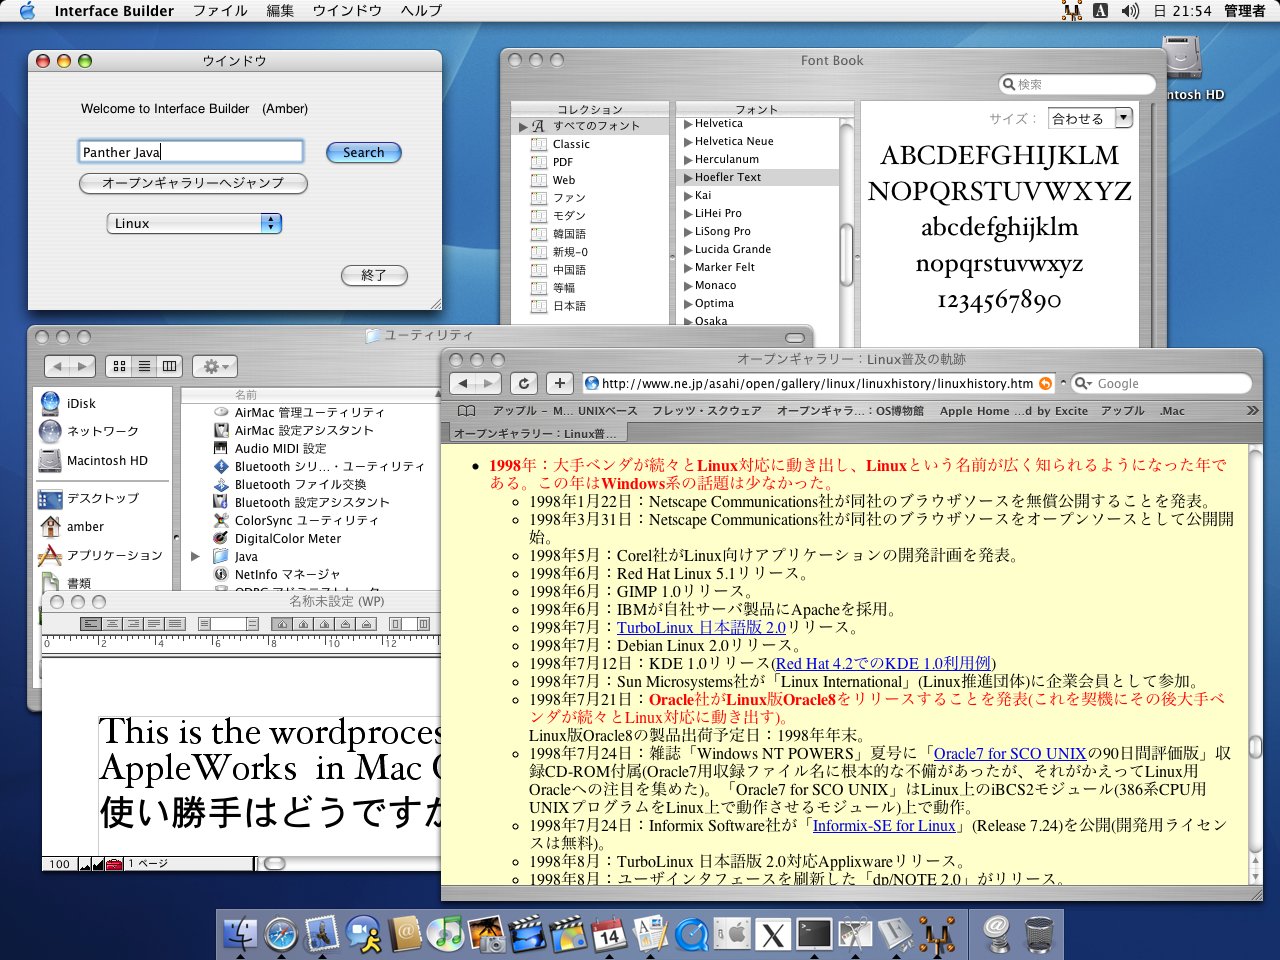
Task: Expand Lucida Grande font family
Action: (x=688, y=250)
